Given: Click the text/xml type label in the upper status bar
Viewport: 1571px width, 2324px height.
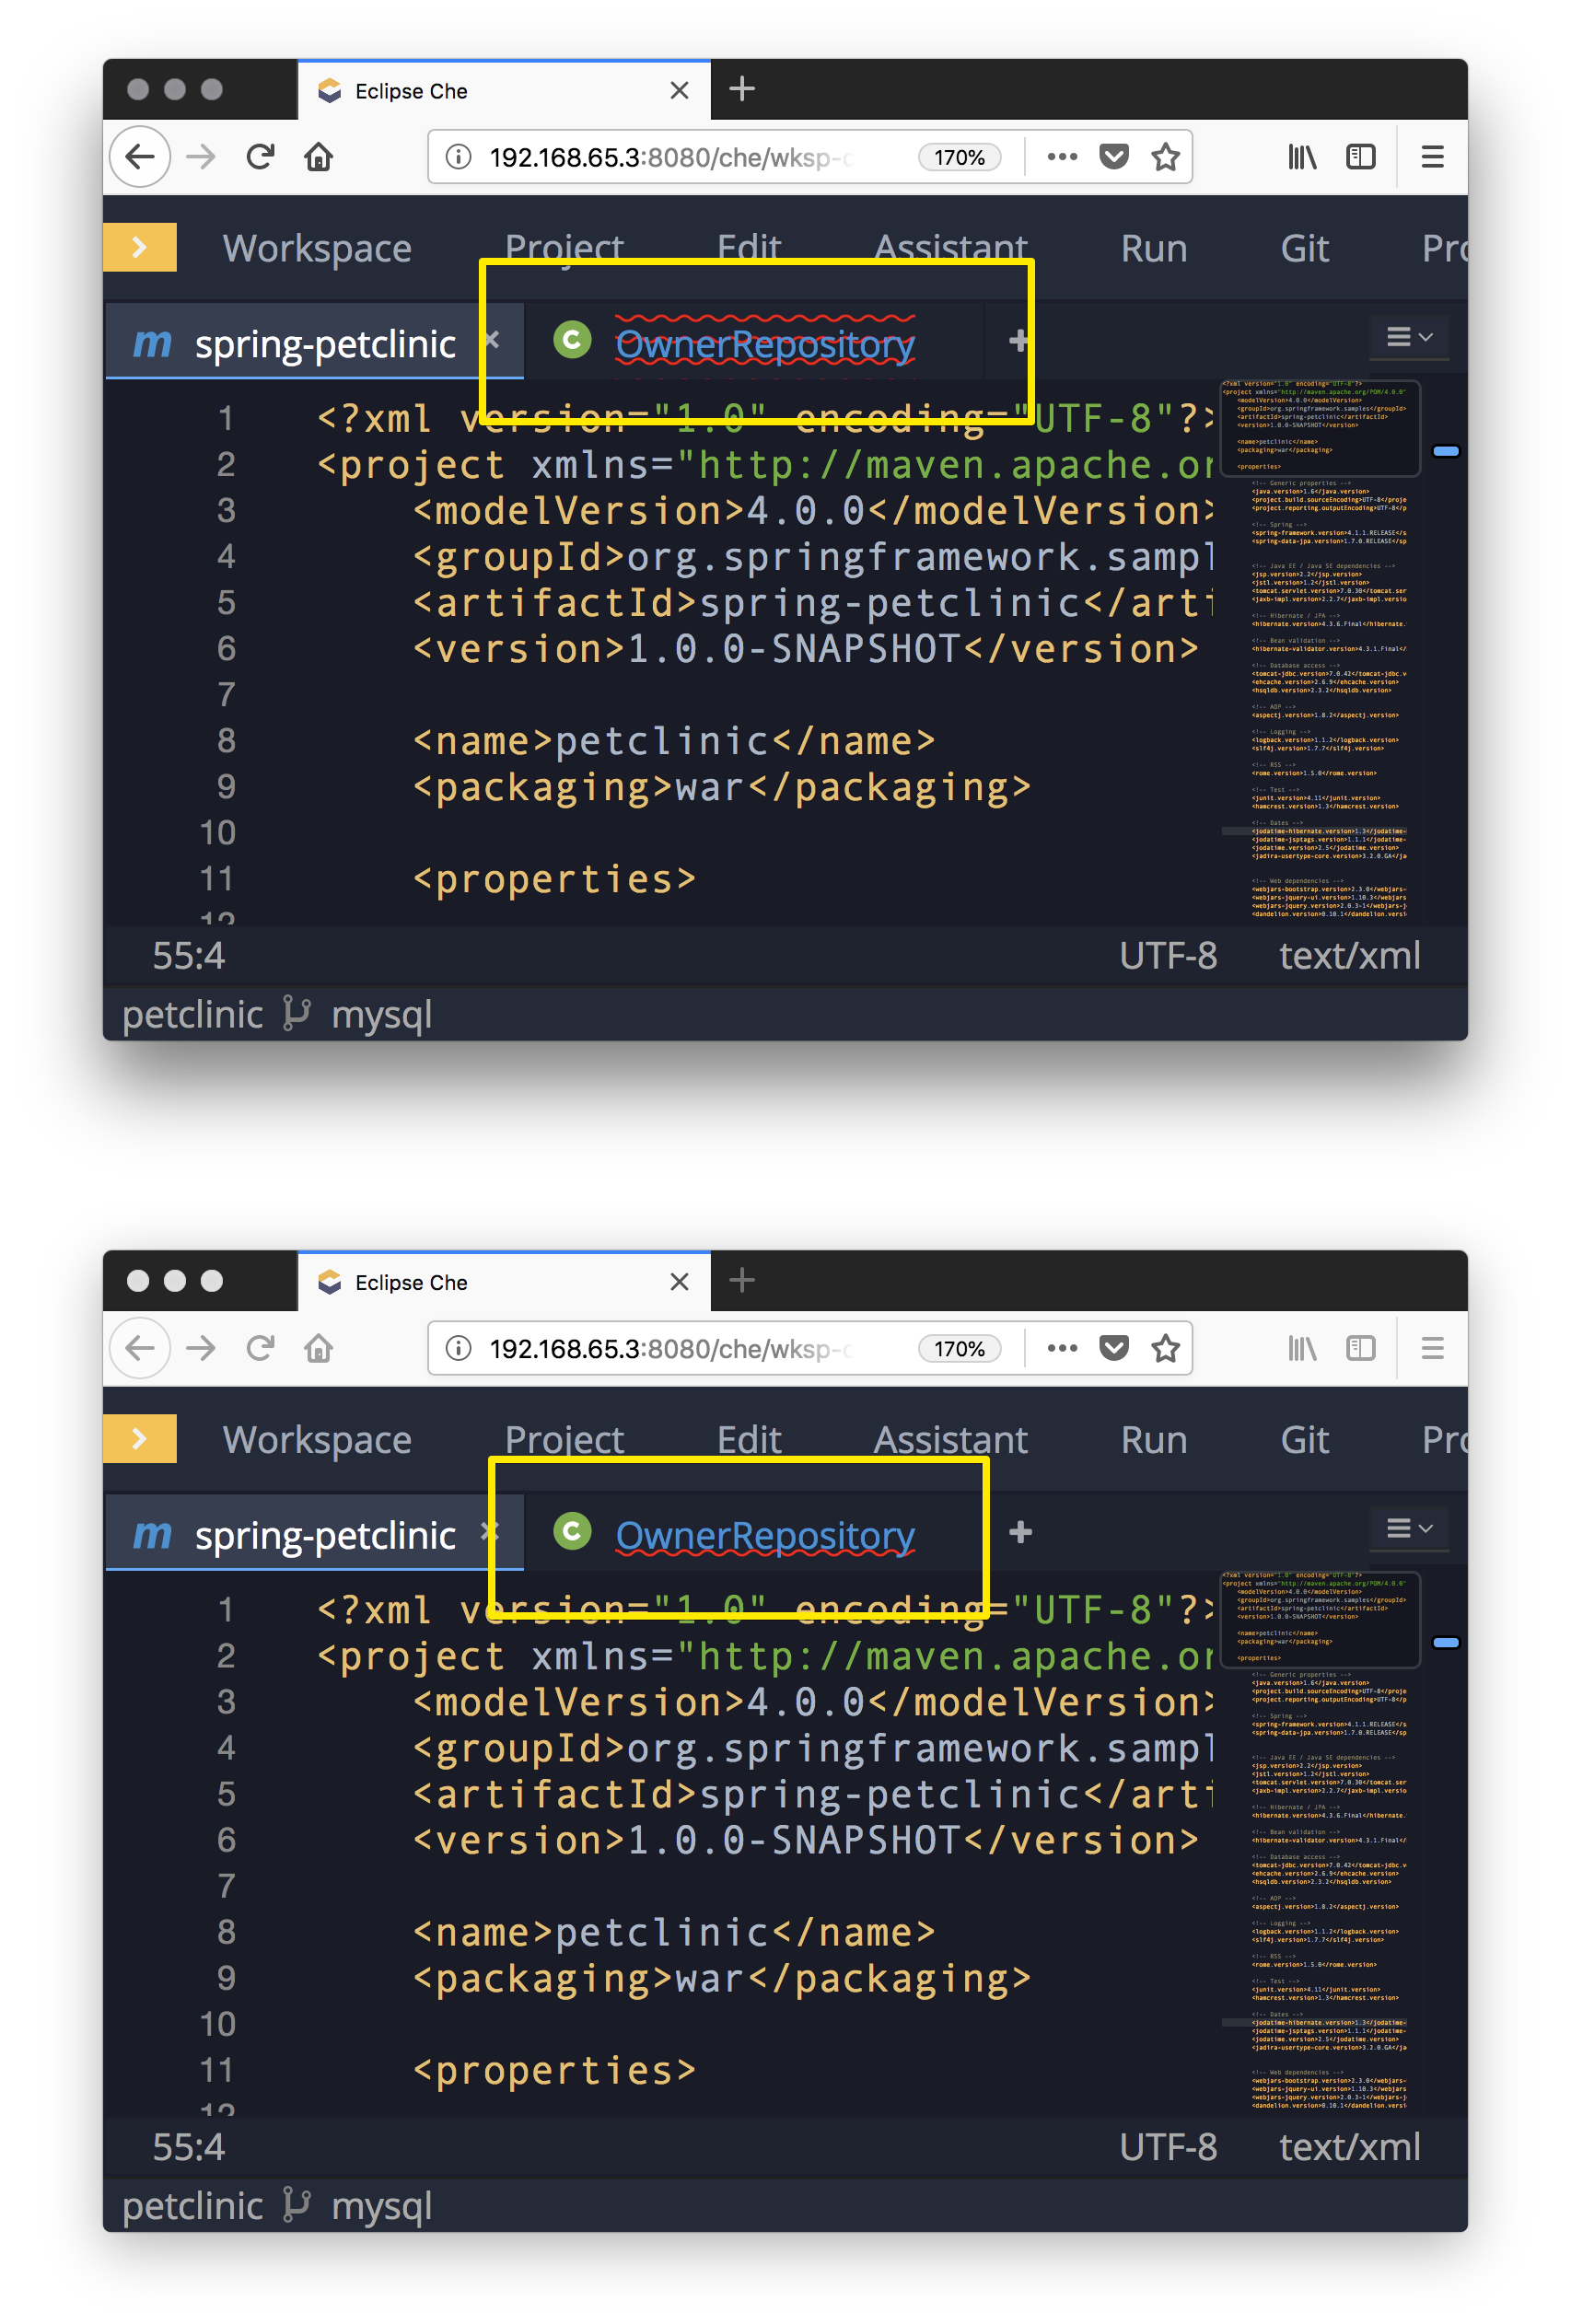Looking at the screenshot, I should (x=1350, y=956).
